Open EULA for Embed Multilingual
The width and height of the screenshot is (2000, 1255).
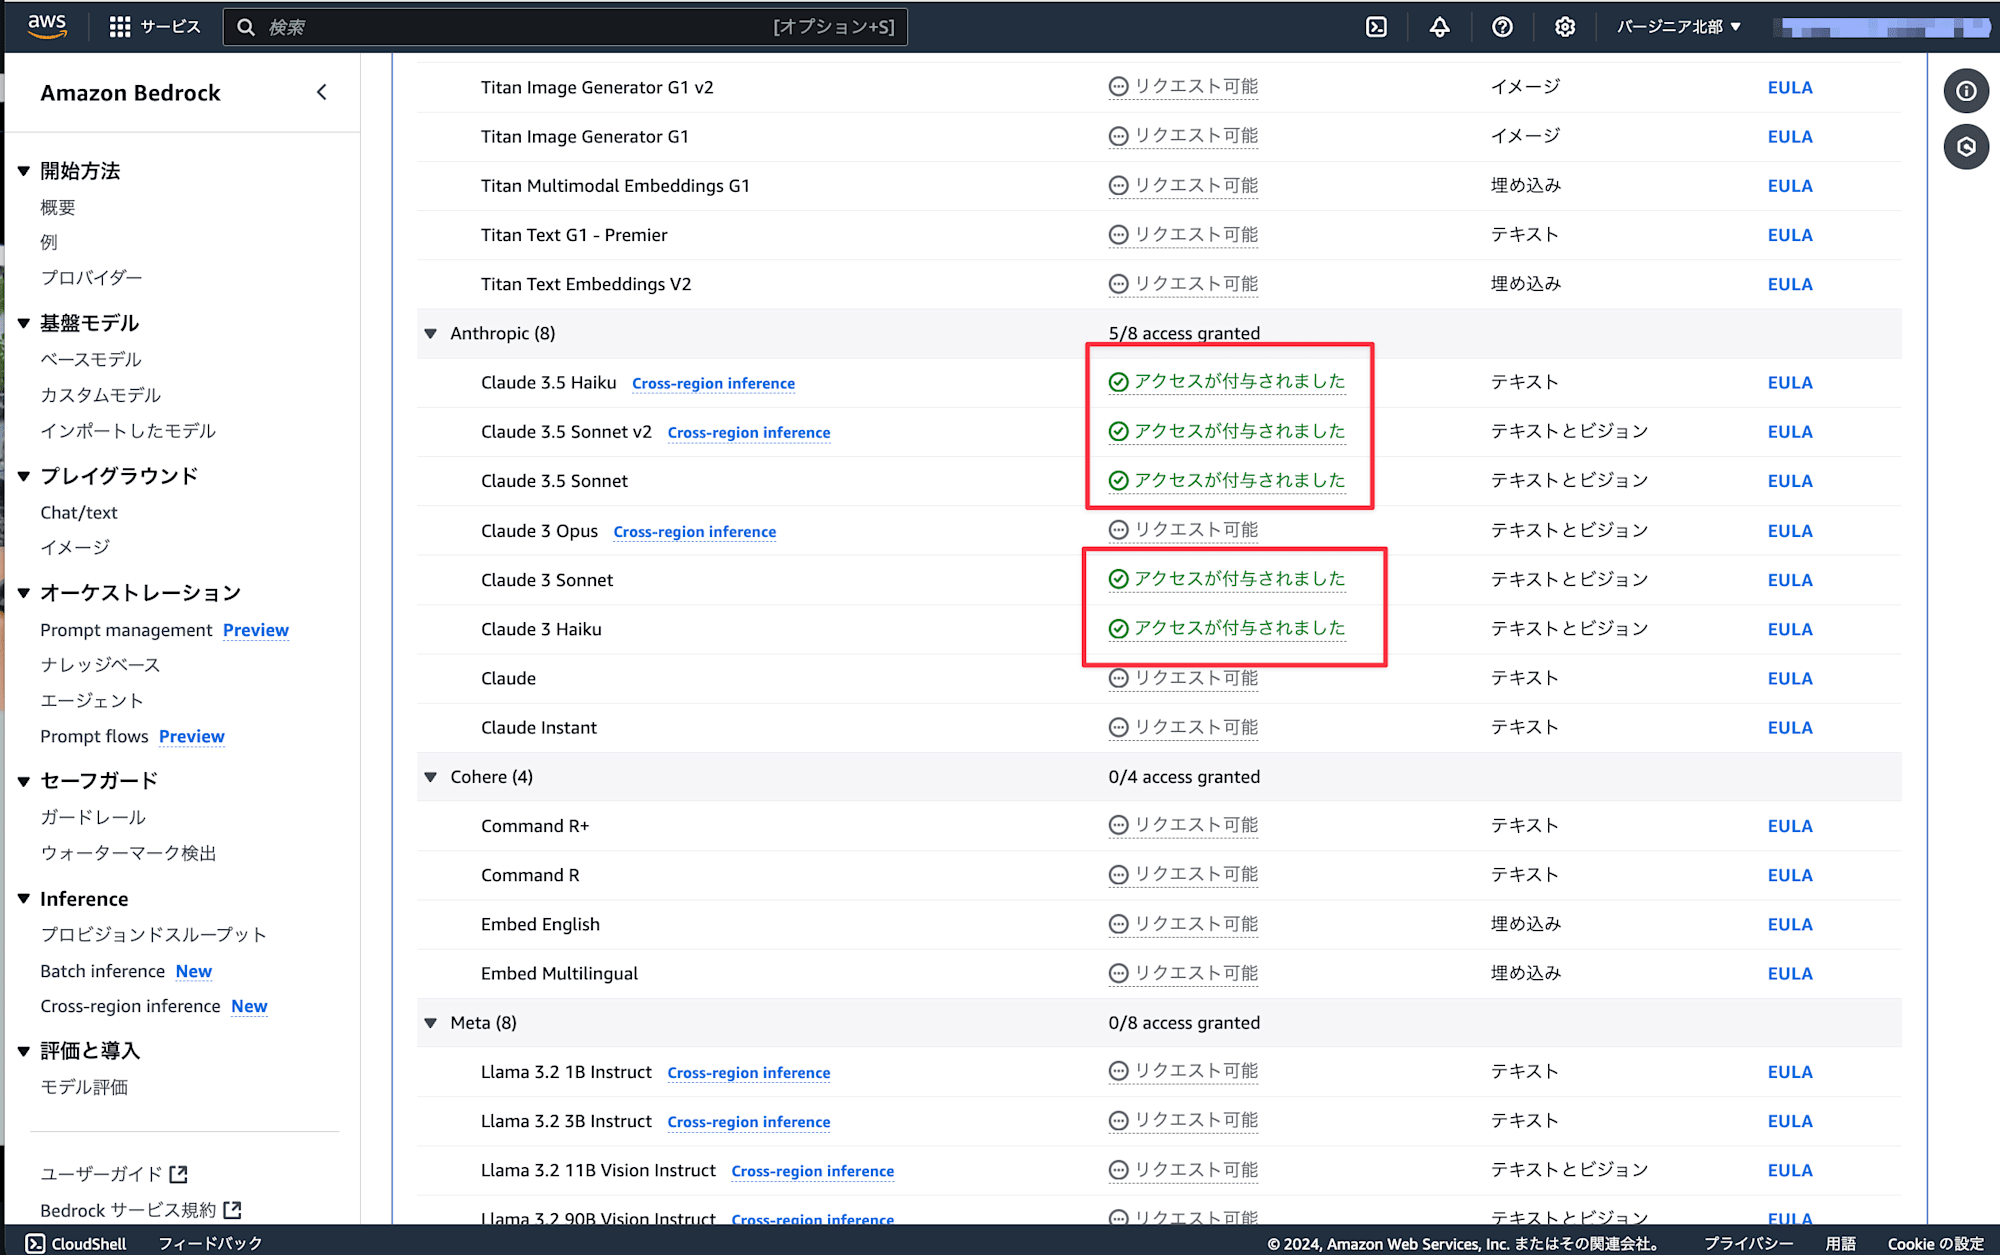(x=1790, y=973)
